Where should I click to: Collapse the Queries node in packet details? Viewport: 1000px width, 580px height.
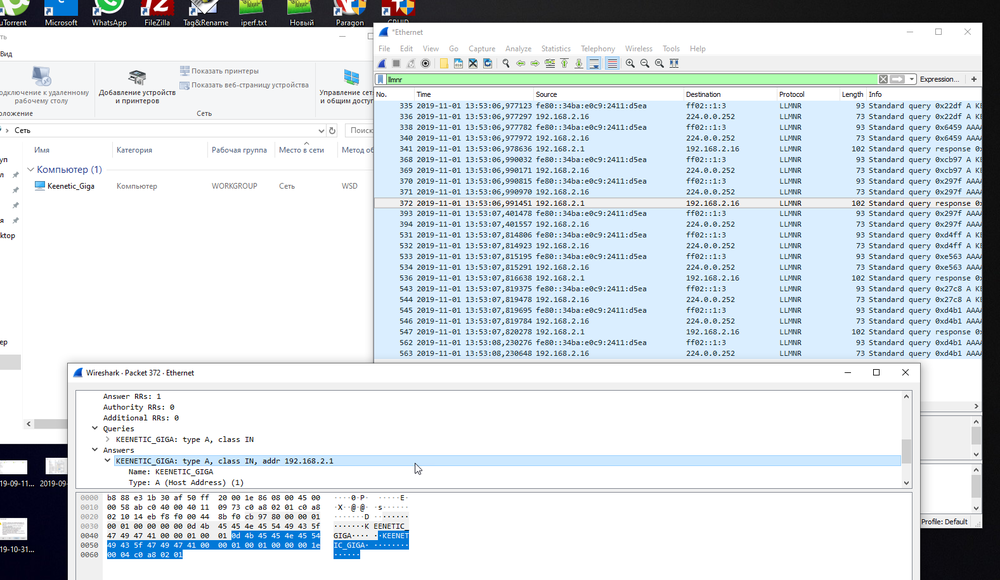(95, 429)
